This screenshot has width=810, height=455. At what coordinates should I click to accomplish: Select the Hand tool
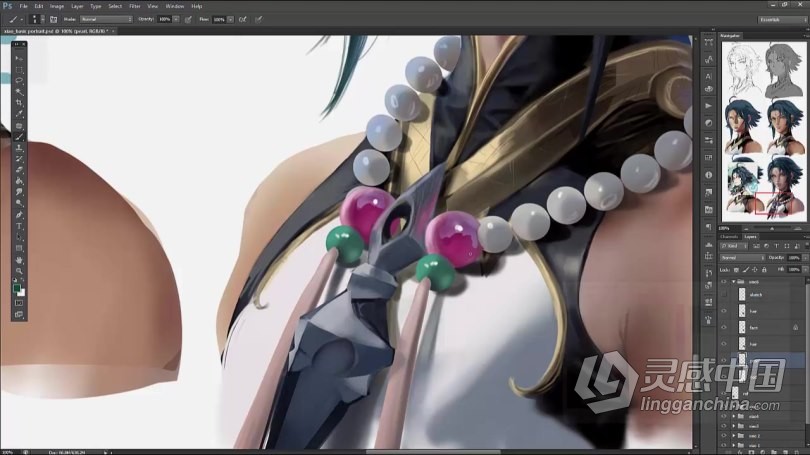pos(19,260)
